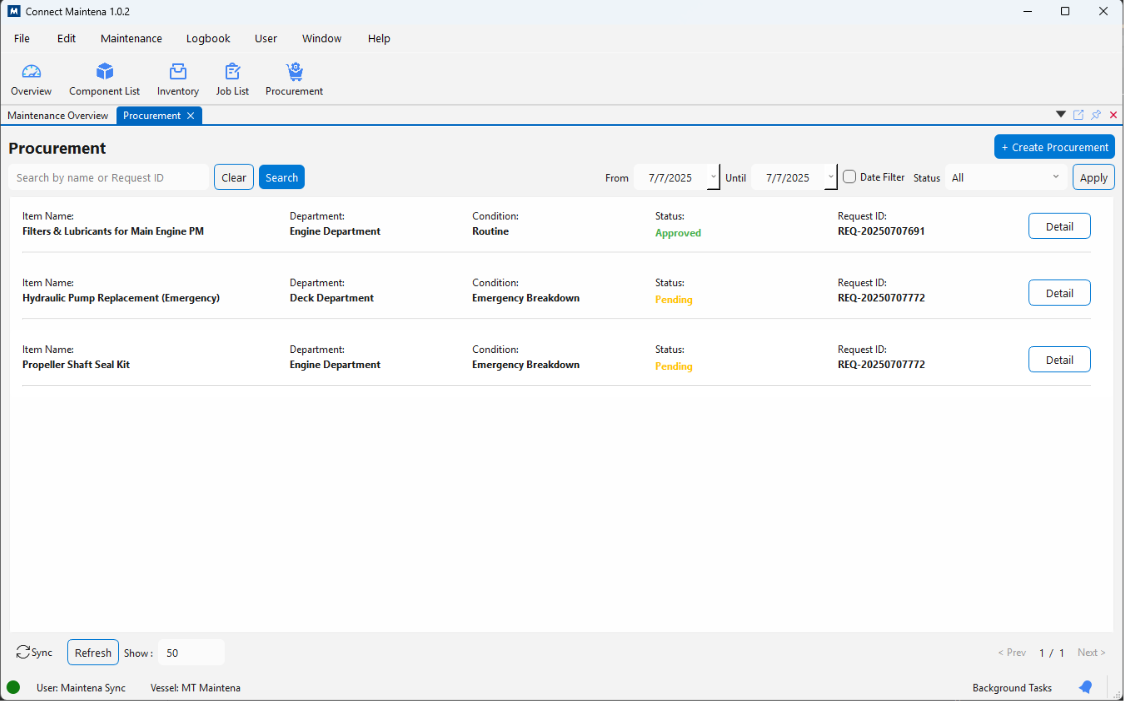
Task: Close the Procurement tab
Action: (x=191, y=116)
